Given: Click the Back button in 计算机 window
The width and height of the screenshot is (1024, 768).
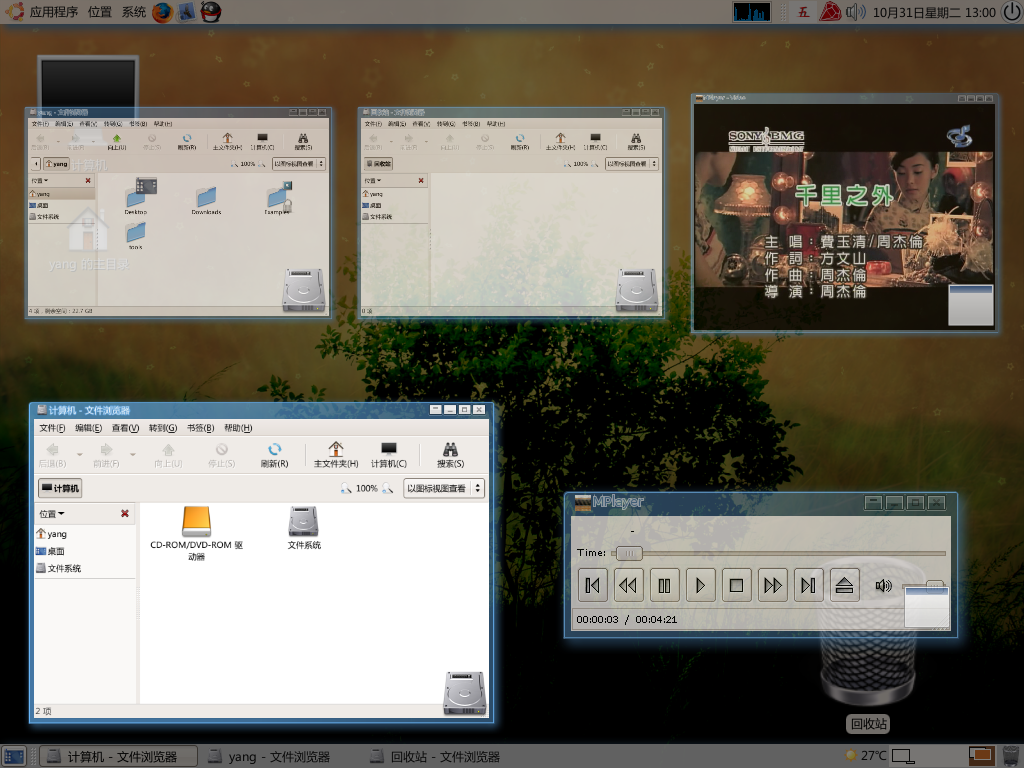Looking at the screenshot, I should (52, 455).
